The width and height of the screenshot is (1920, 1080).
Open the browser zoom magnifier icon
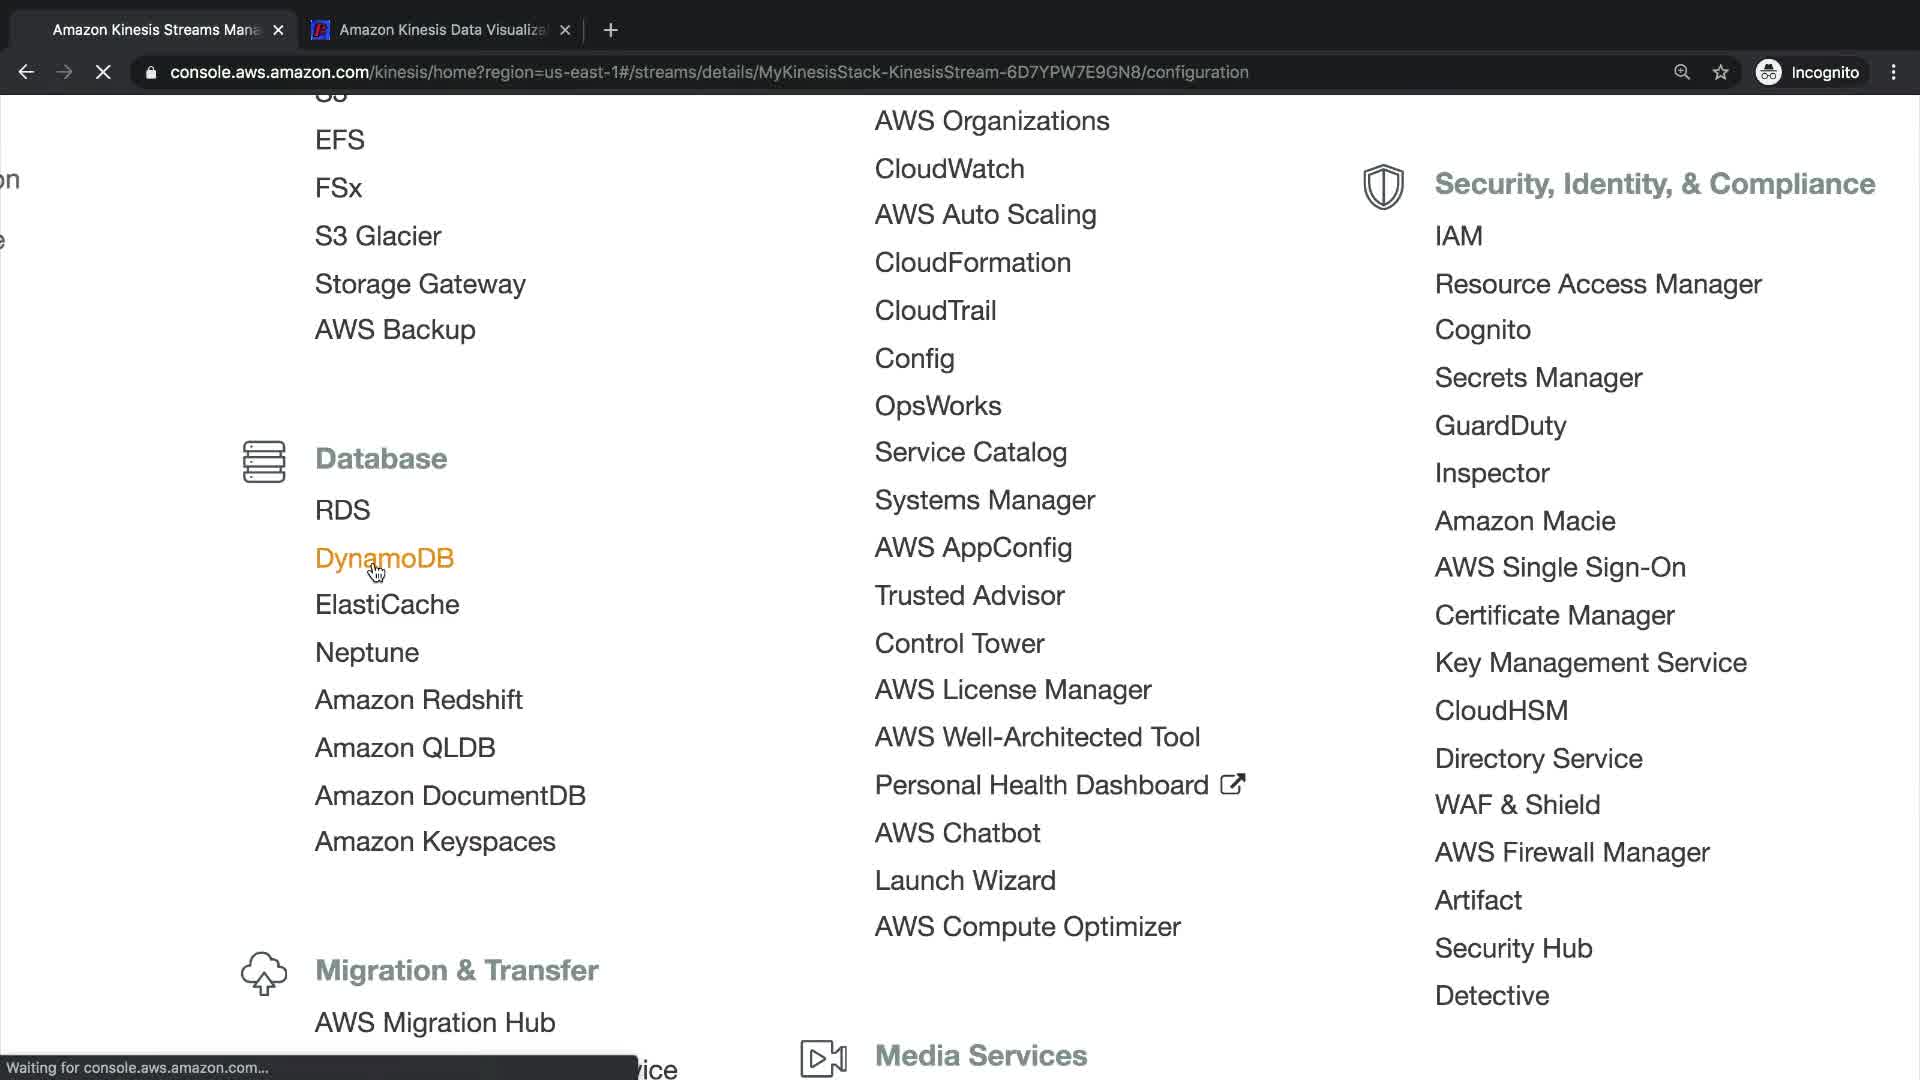1682,72
